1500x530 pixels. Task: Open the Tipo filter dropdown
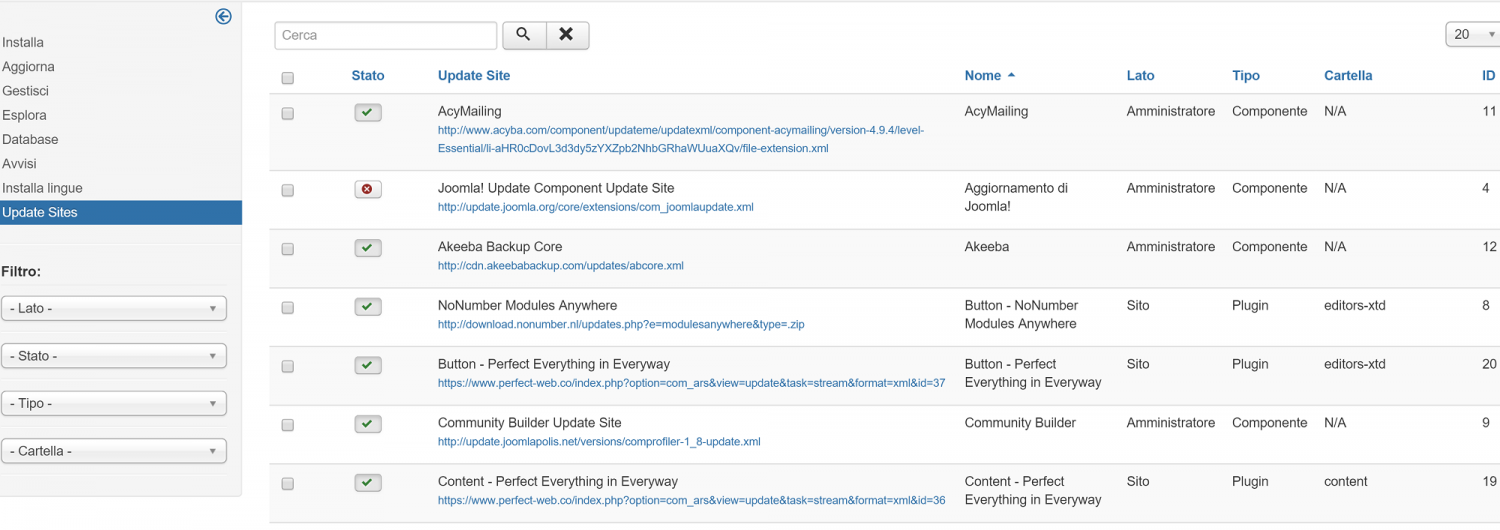[114, 403]
